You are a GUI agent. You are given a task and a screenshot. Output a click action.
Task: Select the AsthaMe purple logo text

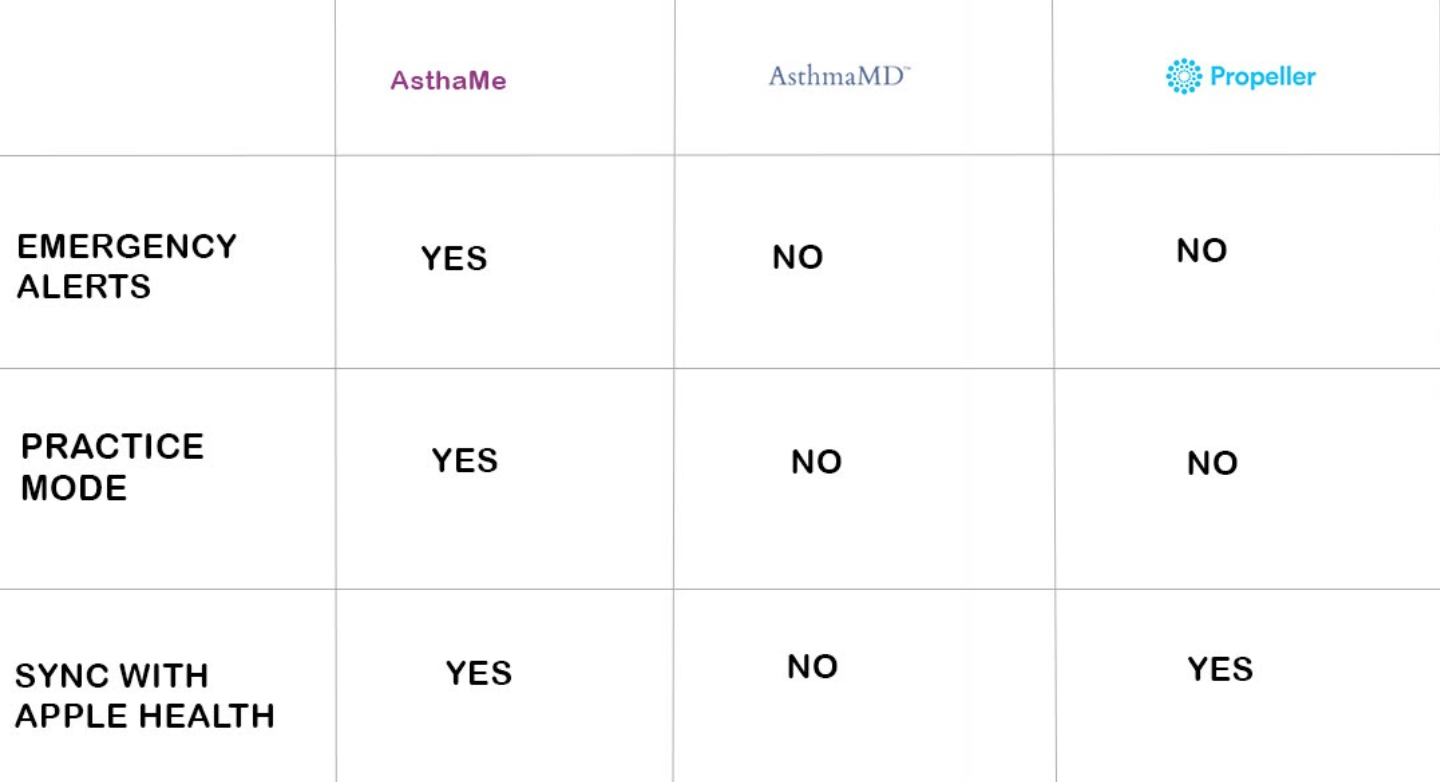coord(448,81)
